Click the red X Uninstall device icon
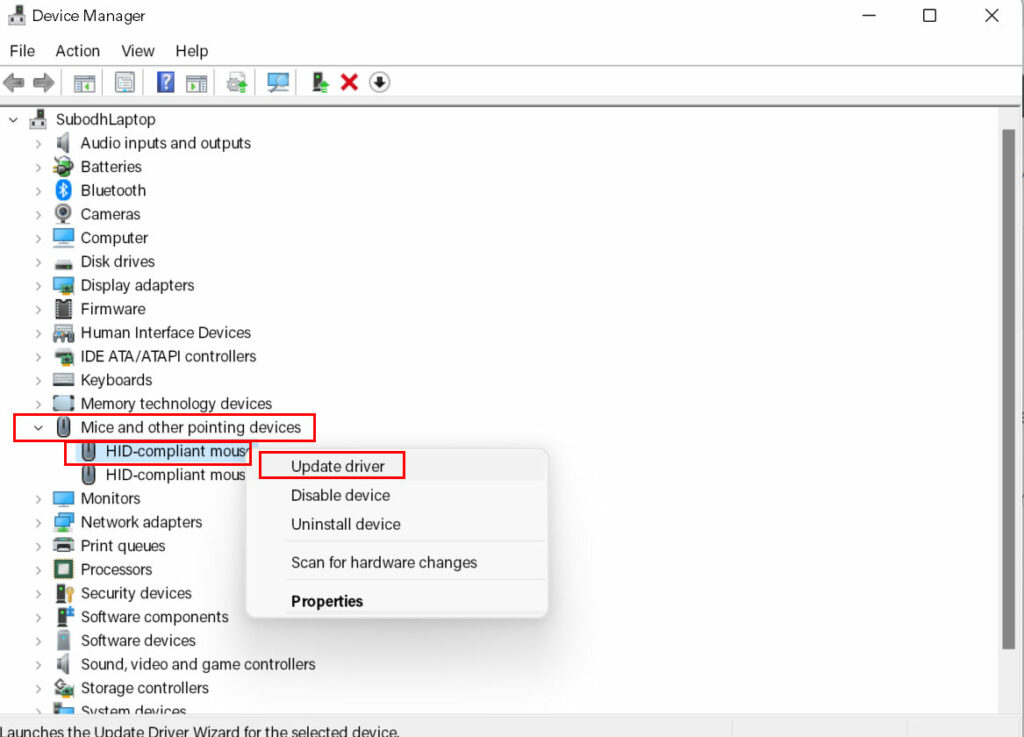Screen dimensions: 1024x737 pos(349,82)
